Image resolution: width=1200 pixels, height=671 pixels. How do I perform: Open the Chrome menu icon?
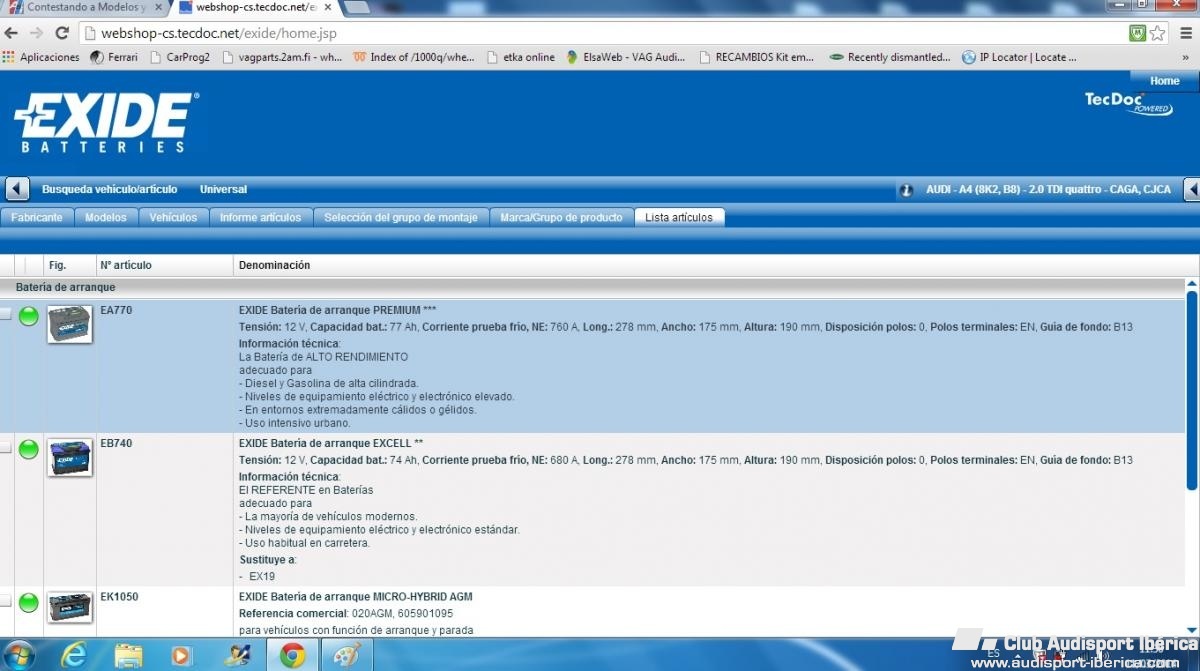point(1185,33)
